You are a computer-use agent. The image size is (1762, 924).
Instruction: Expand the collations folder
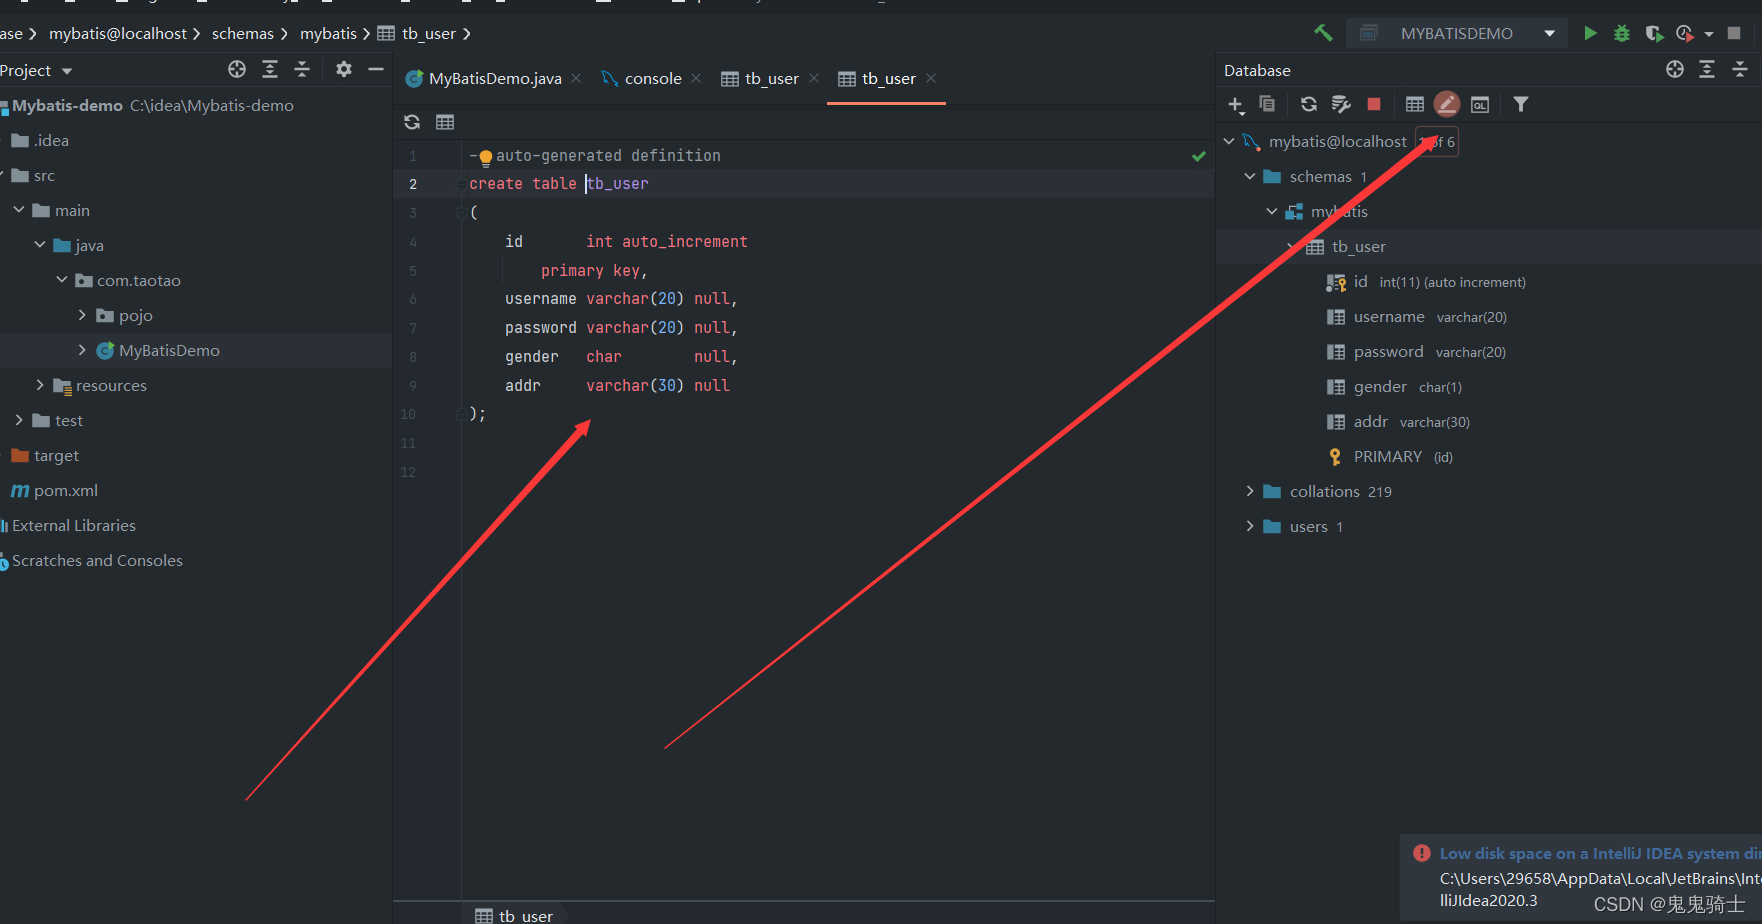(x=1250, y=491)
